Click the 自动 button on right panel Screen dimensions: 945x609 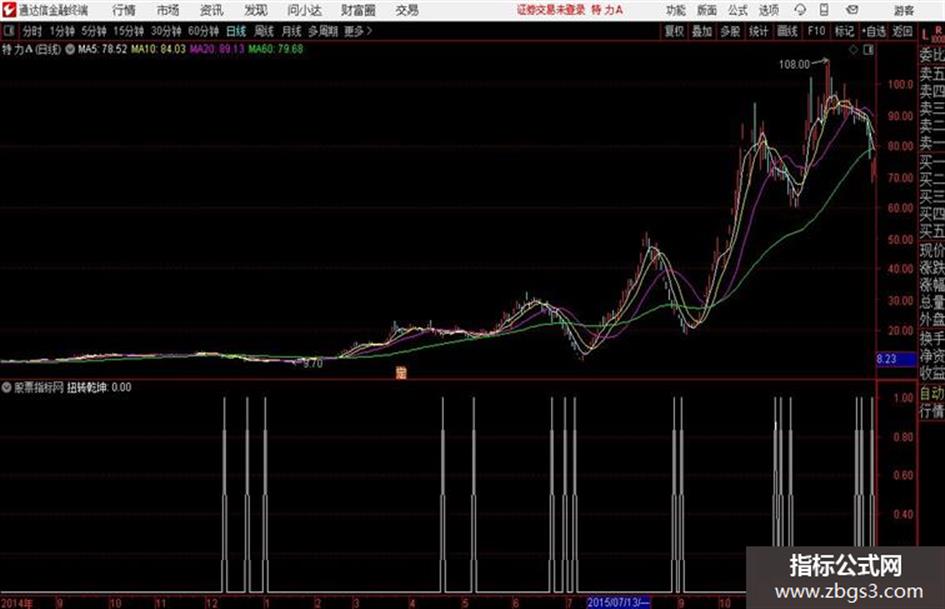pyautogui.click(x=932, y=393)
